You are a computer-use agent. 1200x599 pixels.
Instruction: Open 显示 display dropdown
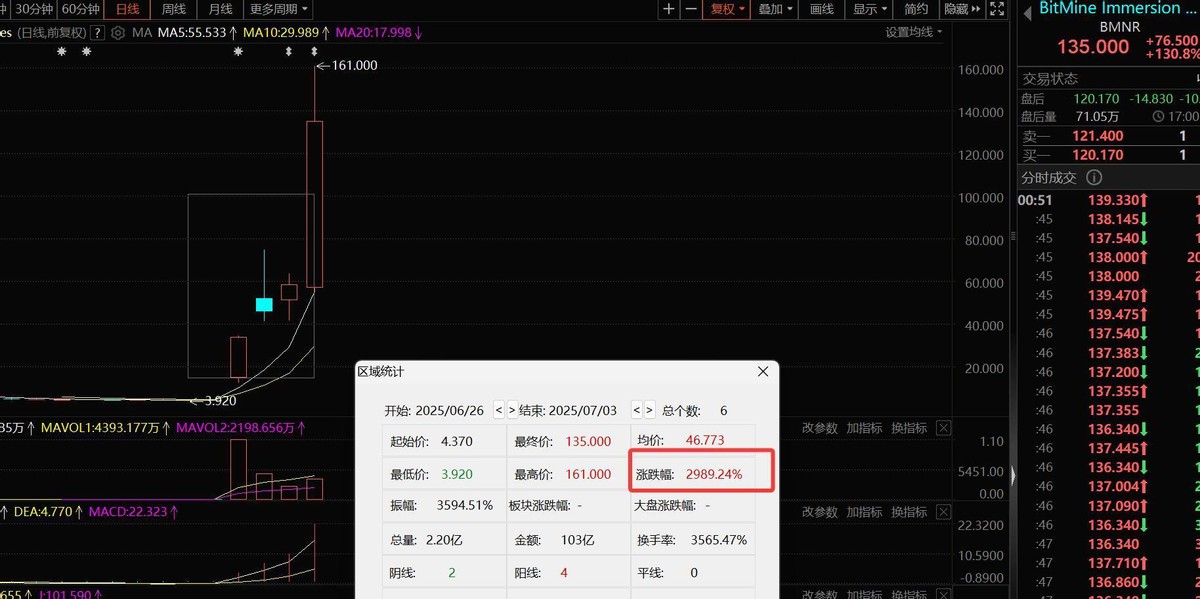[870, 9]
